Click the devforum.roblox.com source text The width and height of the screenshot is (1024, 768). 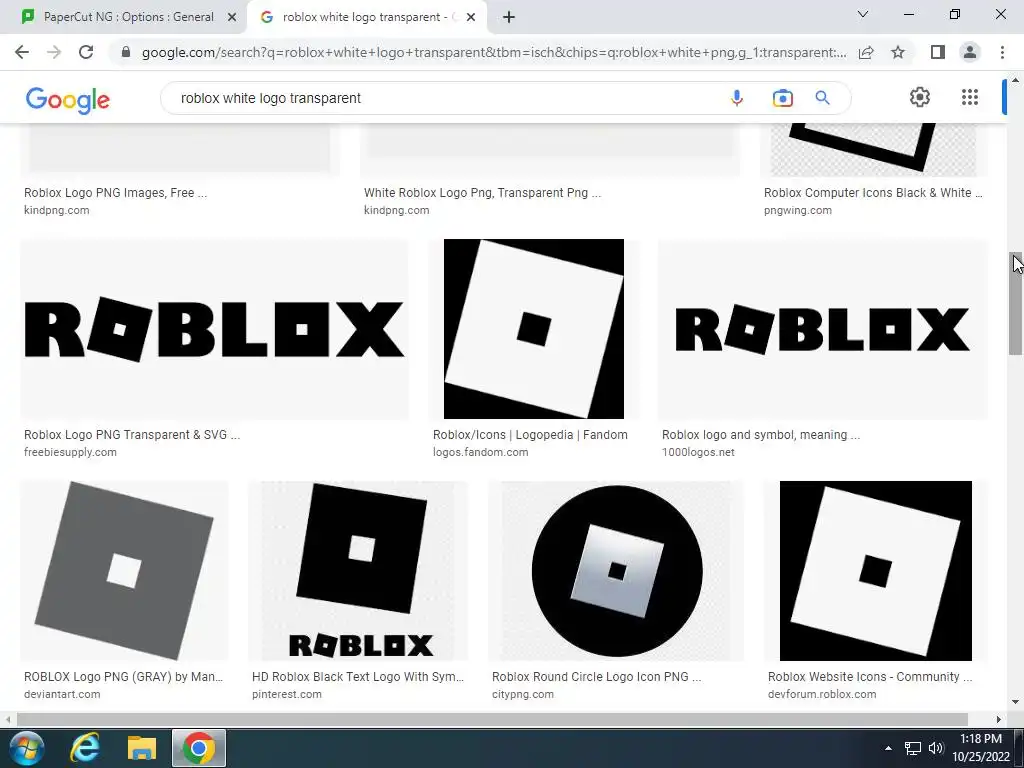click(822, 695)
